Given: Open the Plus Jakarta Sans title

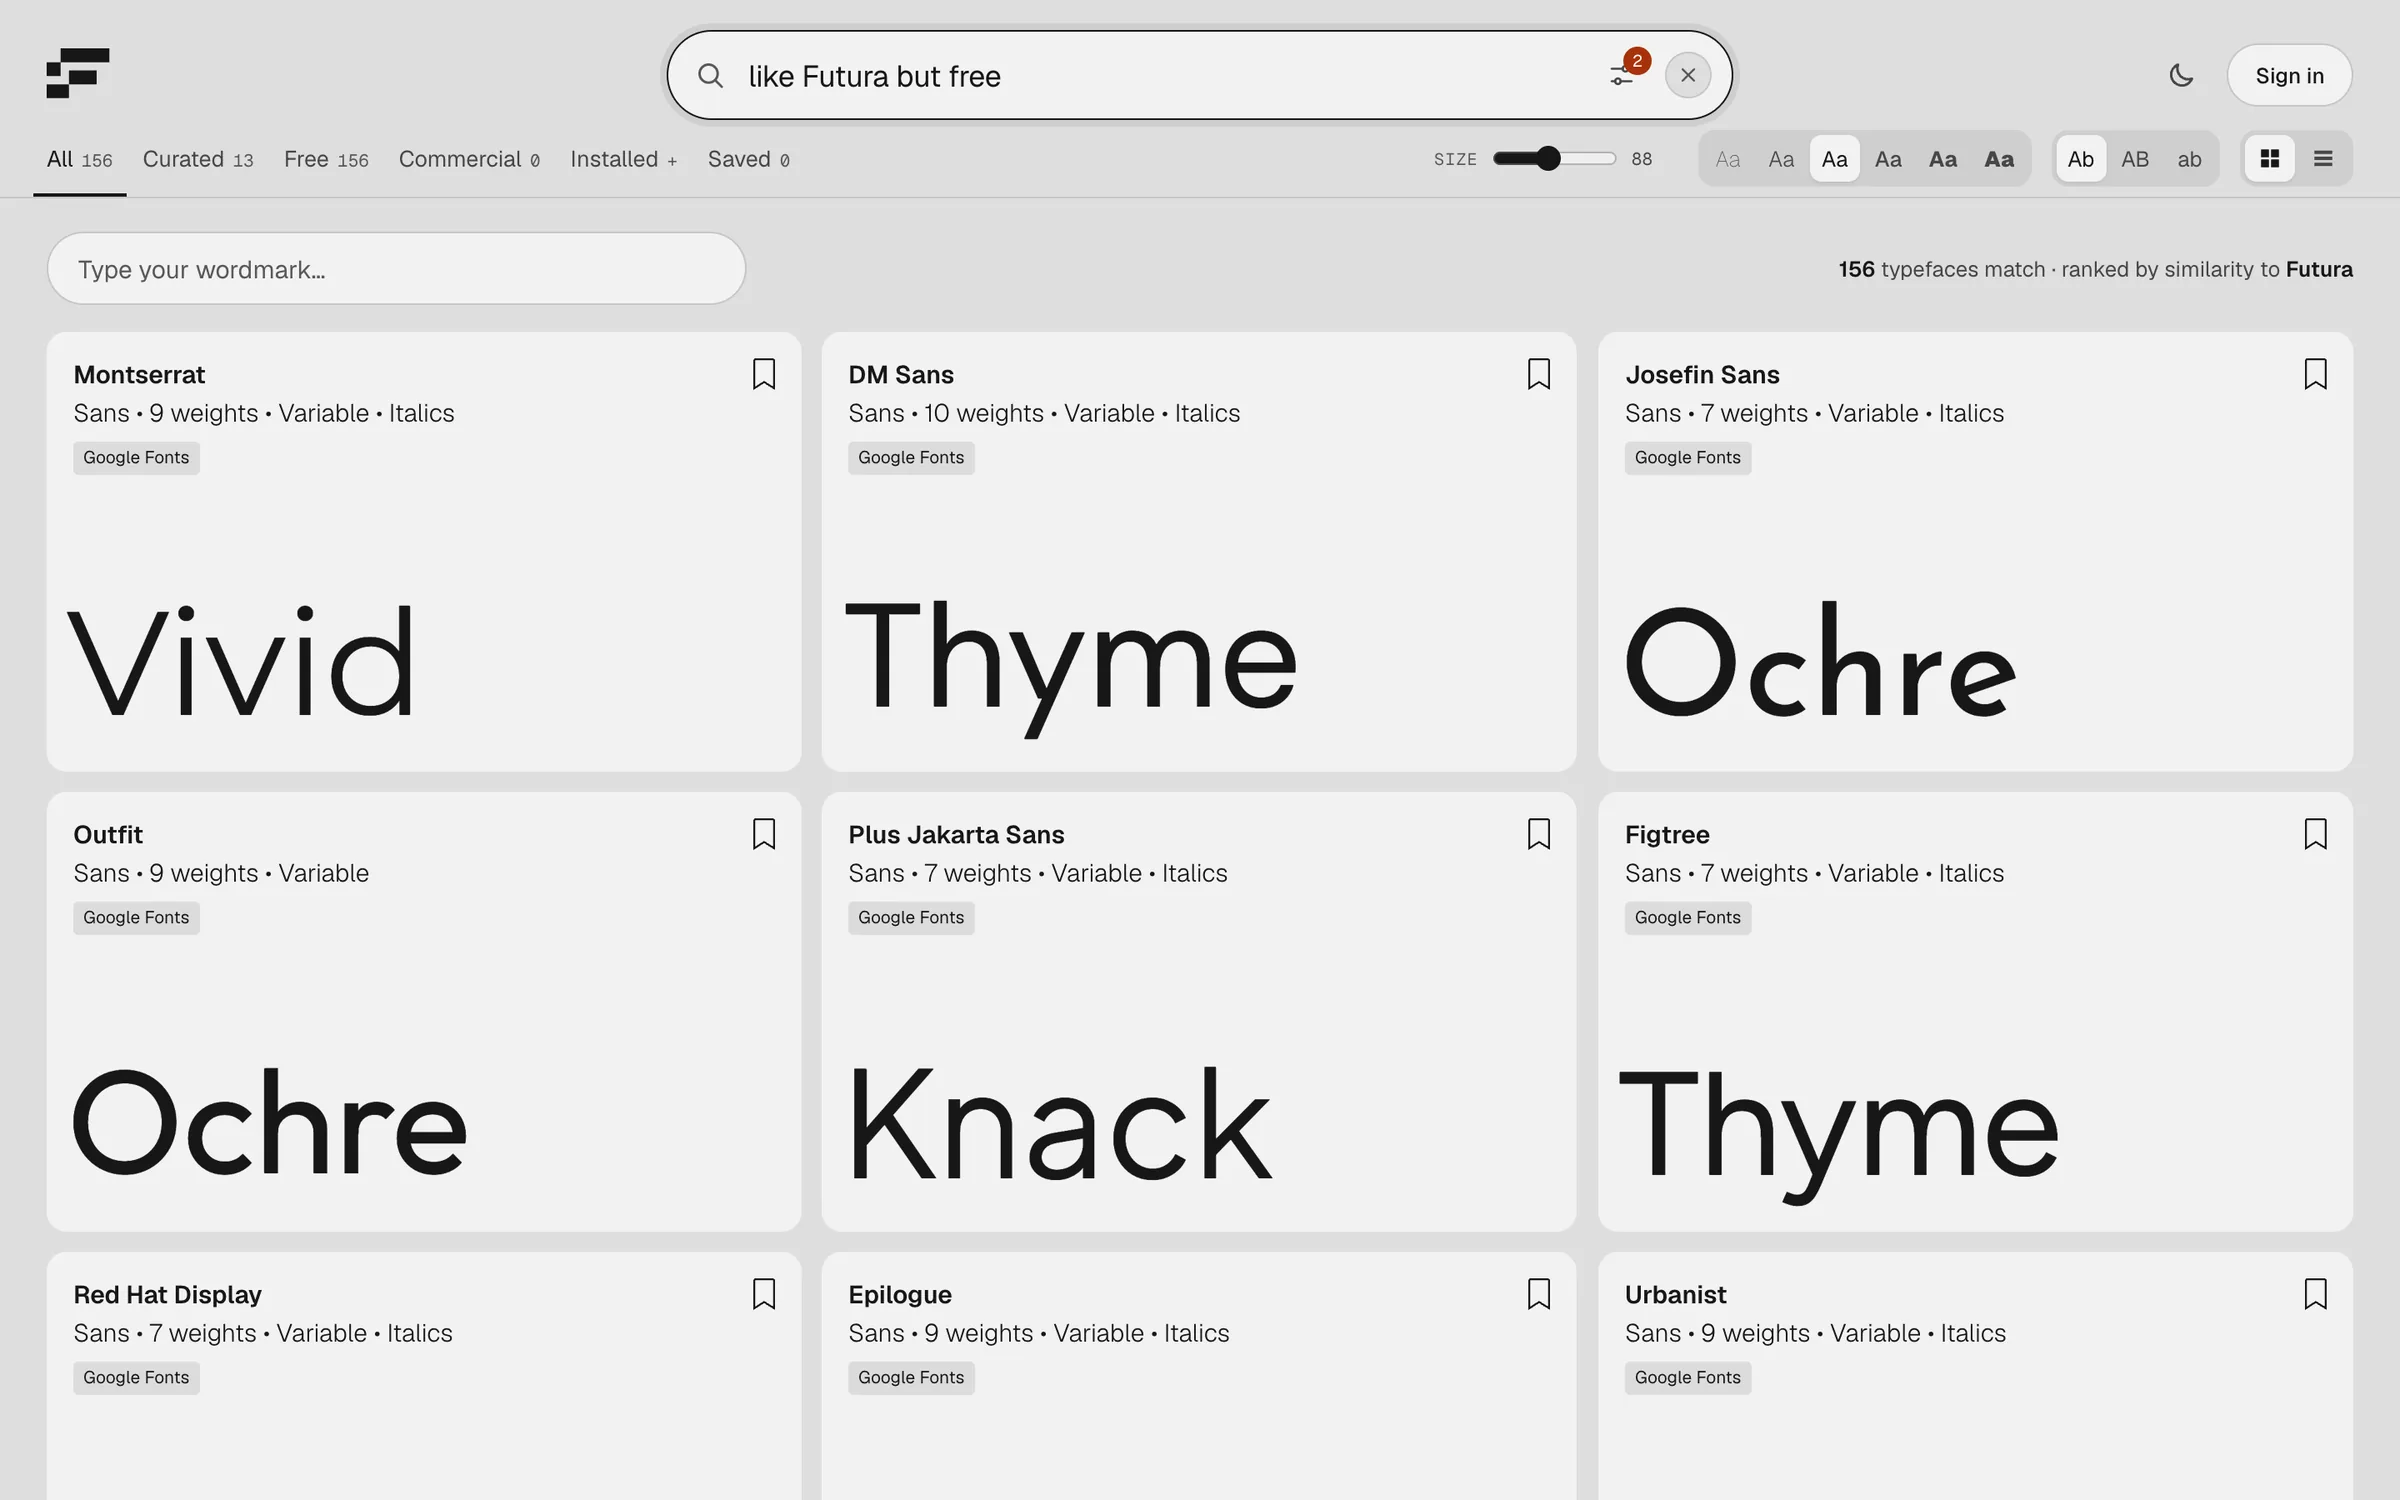Looking at the screenshot, I should click(x=956, y=835).
